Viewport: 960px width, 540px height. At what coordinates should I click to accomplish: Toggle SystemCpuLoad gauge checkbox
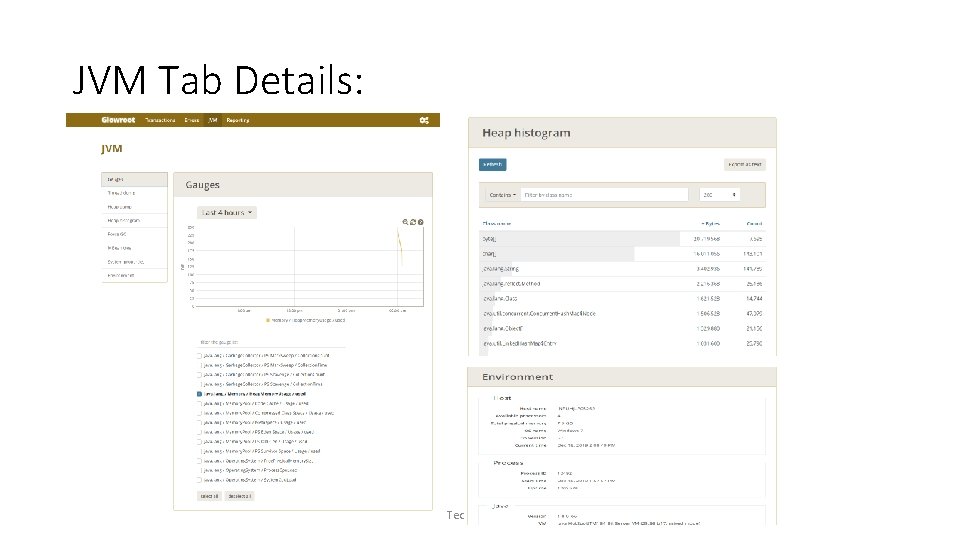(x=200, y=480)
